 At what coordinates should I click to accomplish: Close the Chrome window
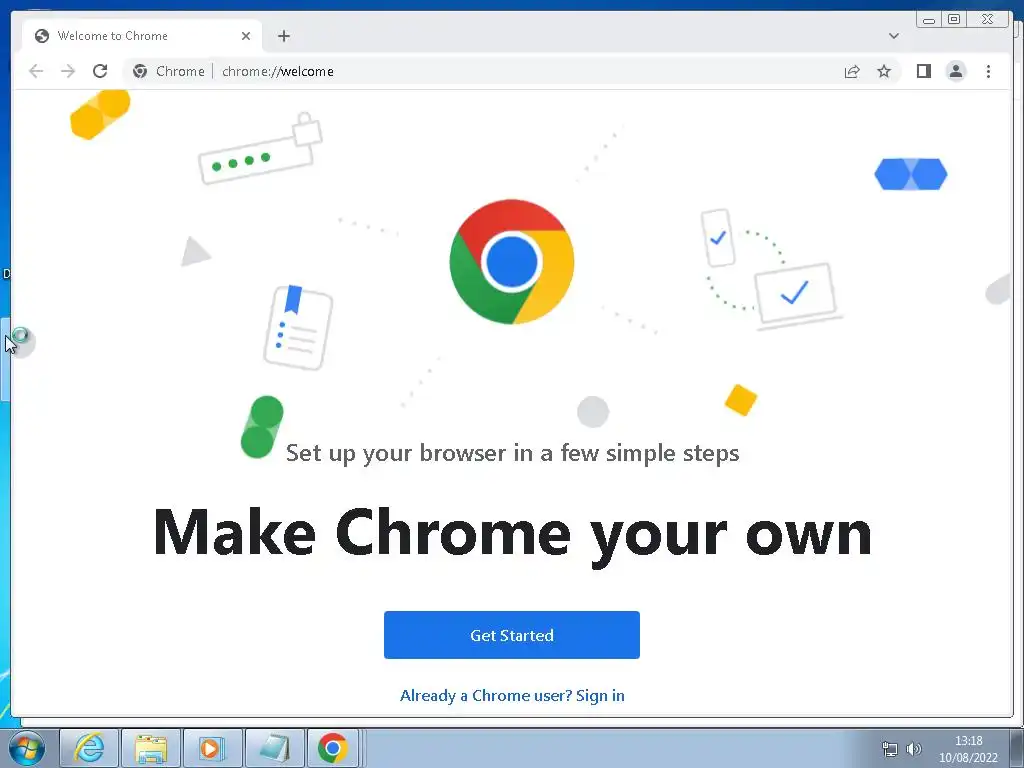pyautogui.click(x=987, y=20)
